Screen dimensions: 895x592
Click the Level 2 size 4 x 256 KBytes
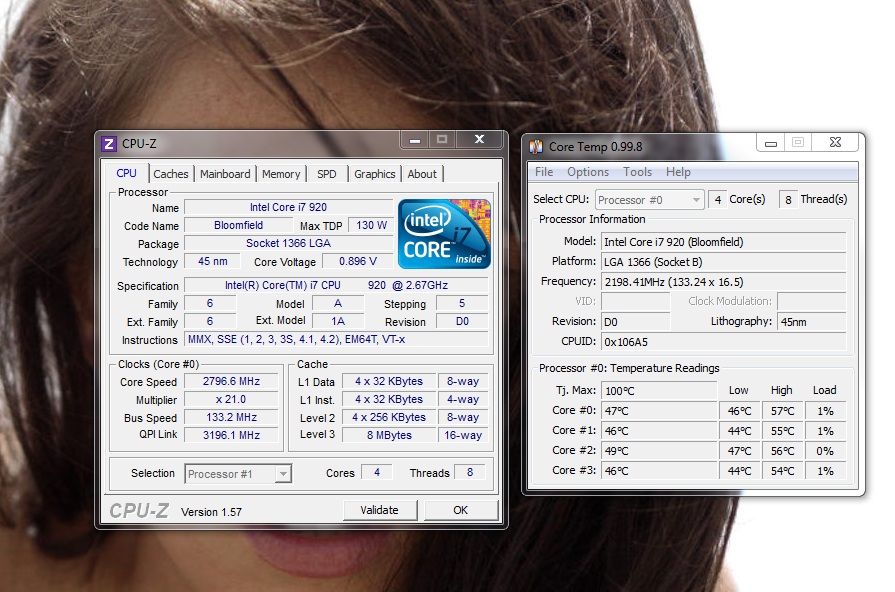tap(389, 417)
